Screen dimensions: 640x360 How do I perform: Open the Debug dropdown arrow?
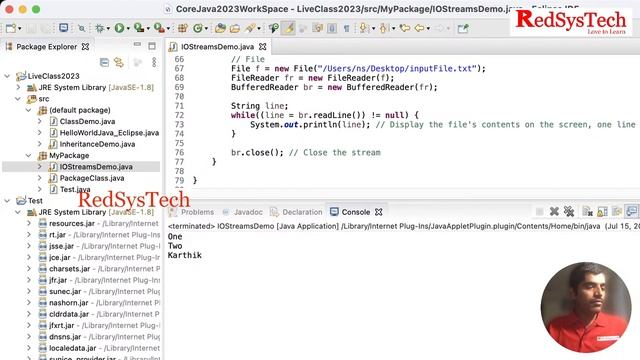(x=108, y=29)
